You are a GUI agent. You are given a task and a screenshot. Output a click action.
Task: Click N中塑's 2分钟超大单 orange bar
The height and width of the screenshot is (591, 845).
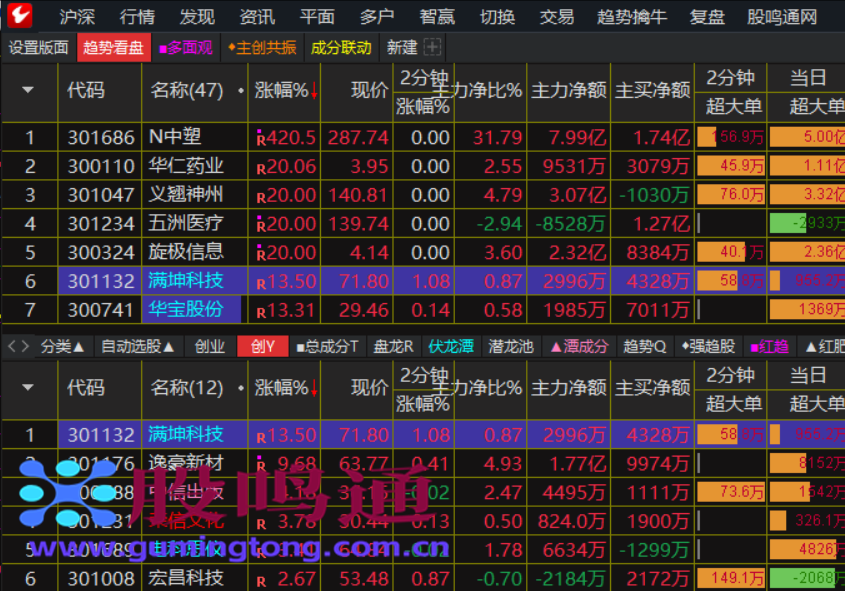click(707, 137)
